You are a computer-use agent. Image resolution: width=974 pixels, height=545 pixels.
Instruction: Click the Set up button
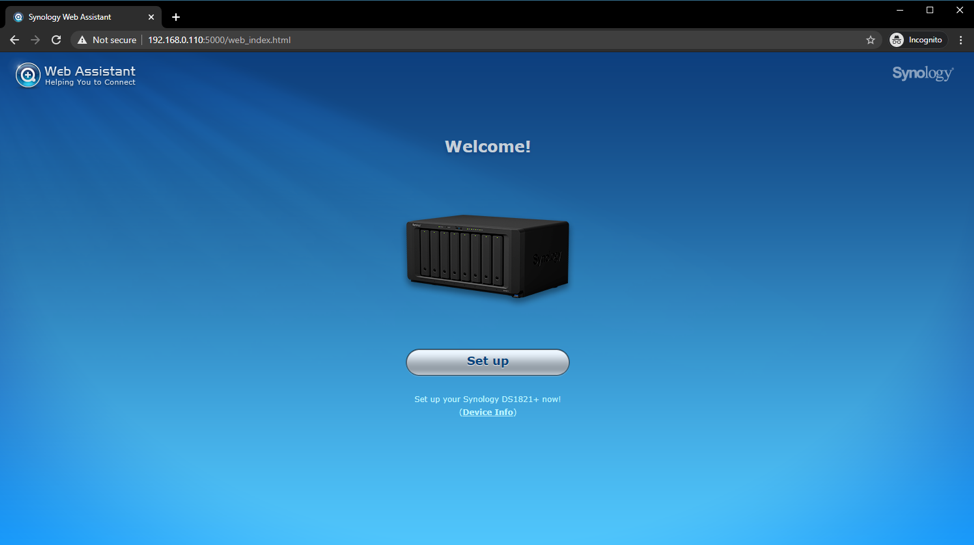tap(487, 362)
